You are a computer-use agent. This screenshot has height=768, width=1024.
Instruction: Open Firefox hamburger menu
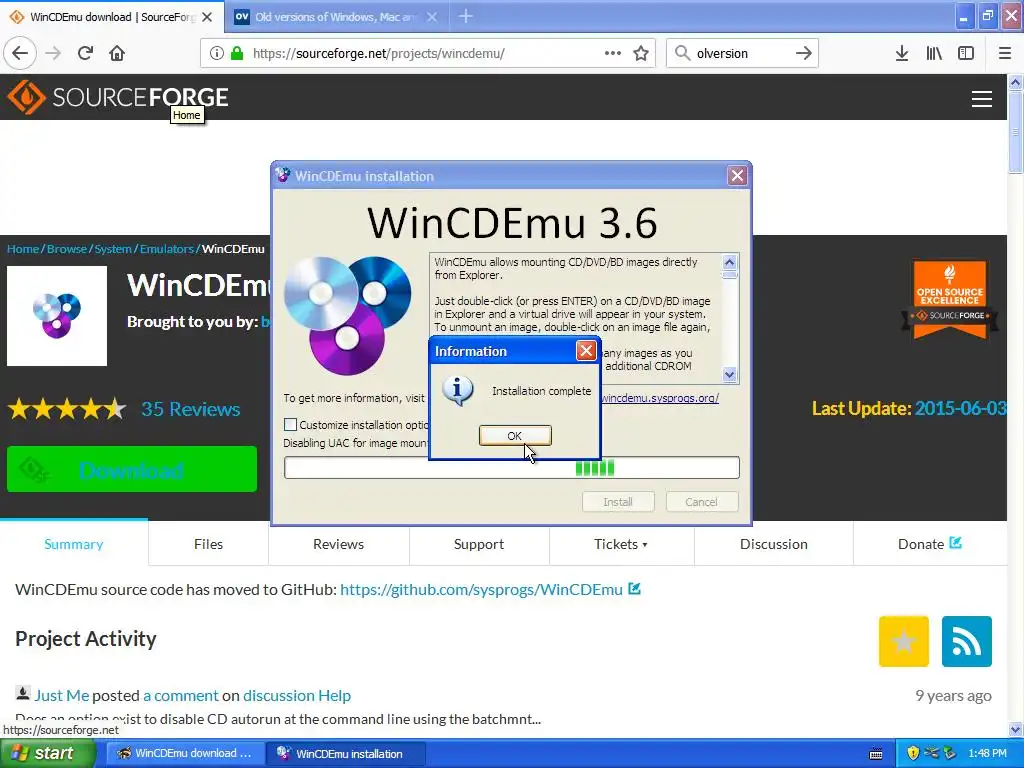click(1005, 53)
